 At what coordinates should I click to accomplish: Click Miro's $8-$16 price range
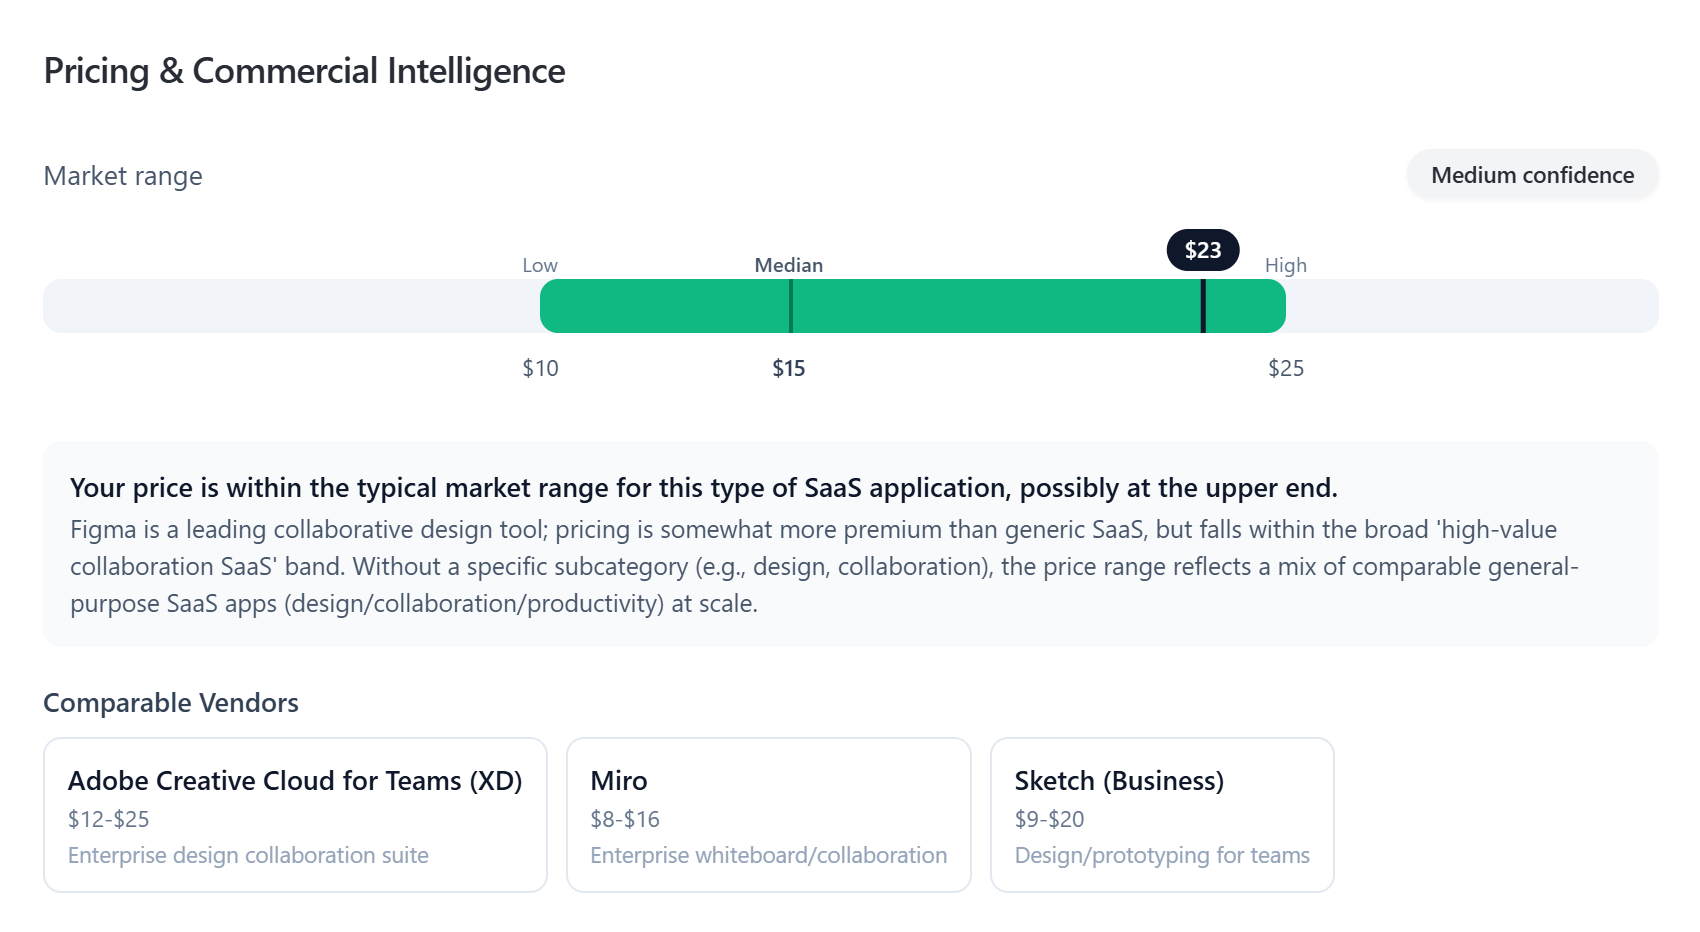(625, 819)
